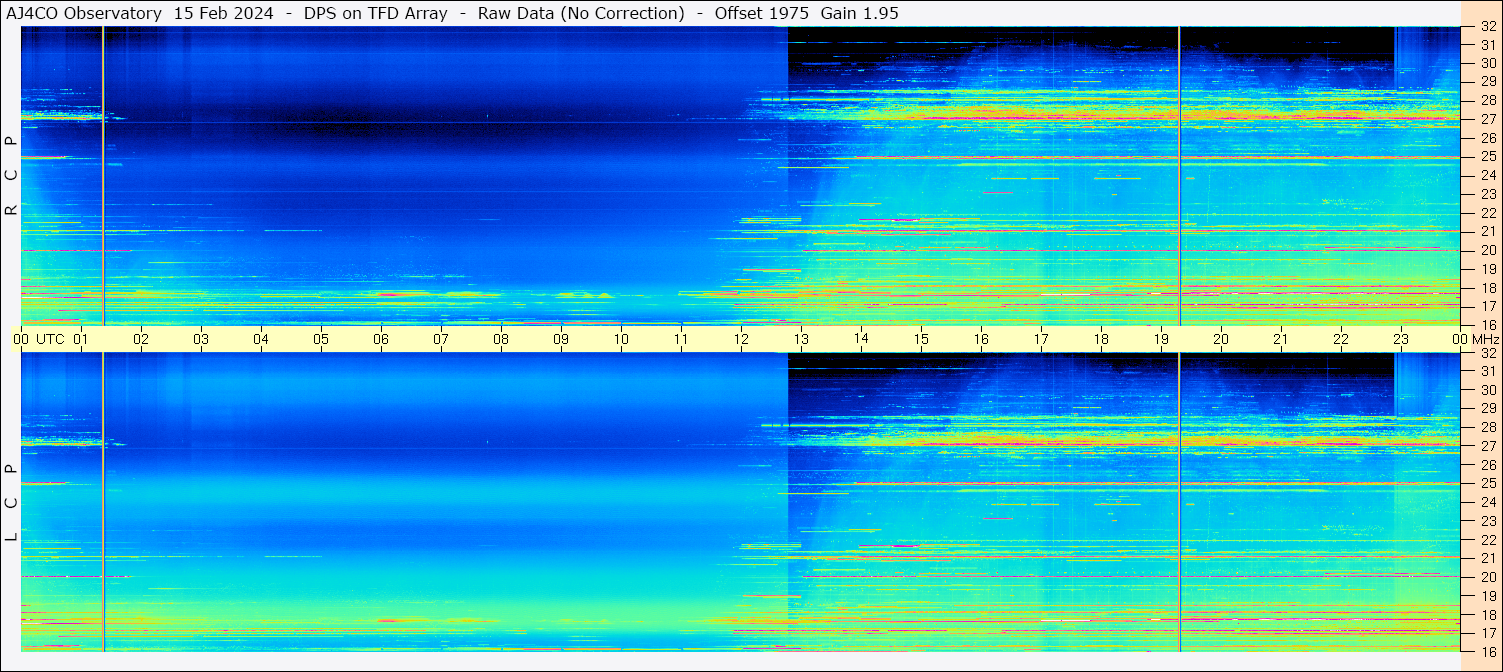Select the Gain 1.95 text in header
Viewport: 1503px width, 672px height.
pos(859,13)
